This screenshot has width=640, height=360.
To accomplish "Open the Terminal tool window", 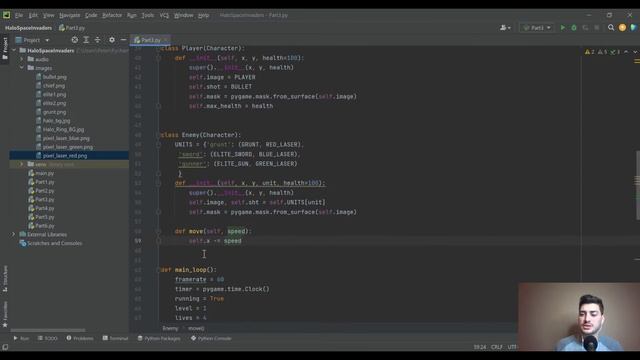I will 116,338.
